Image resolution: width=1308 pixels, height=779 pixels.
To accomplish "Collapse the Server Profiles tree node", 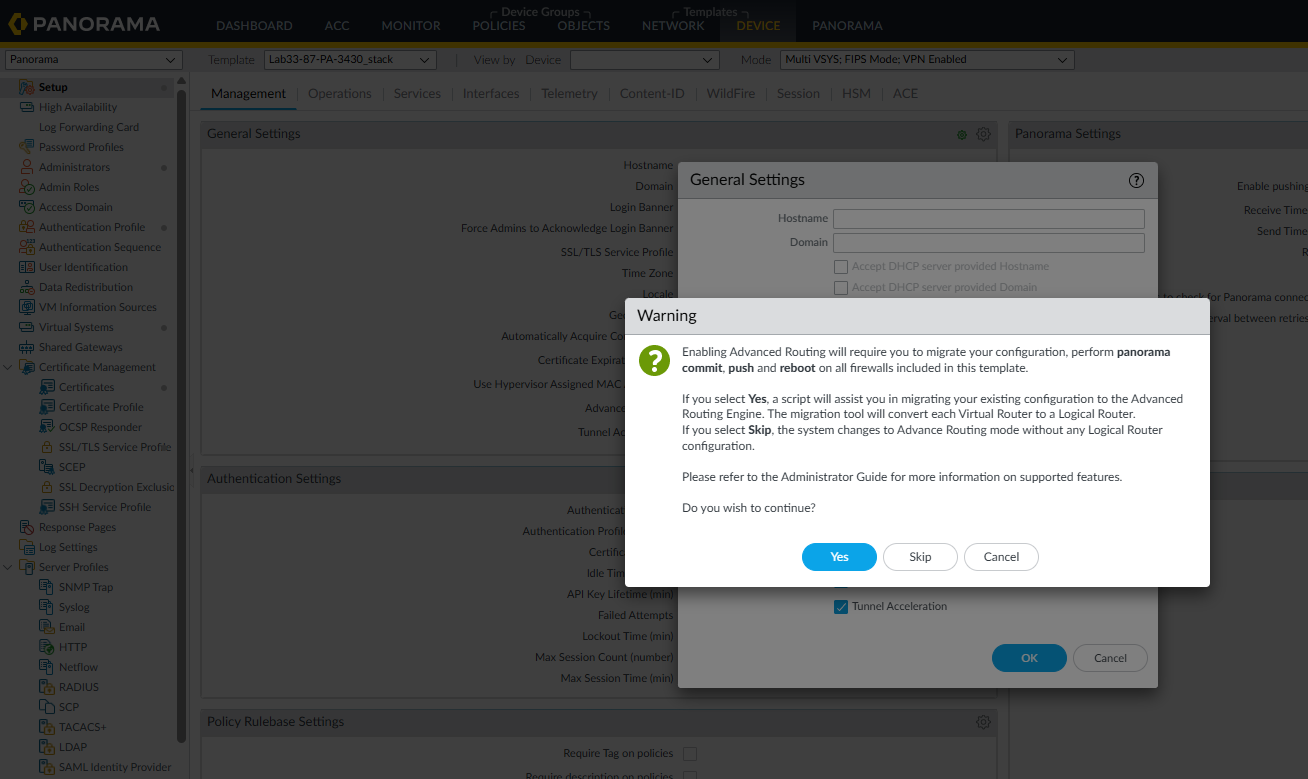I will [x=9, y=567].
